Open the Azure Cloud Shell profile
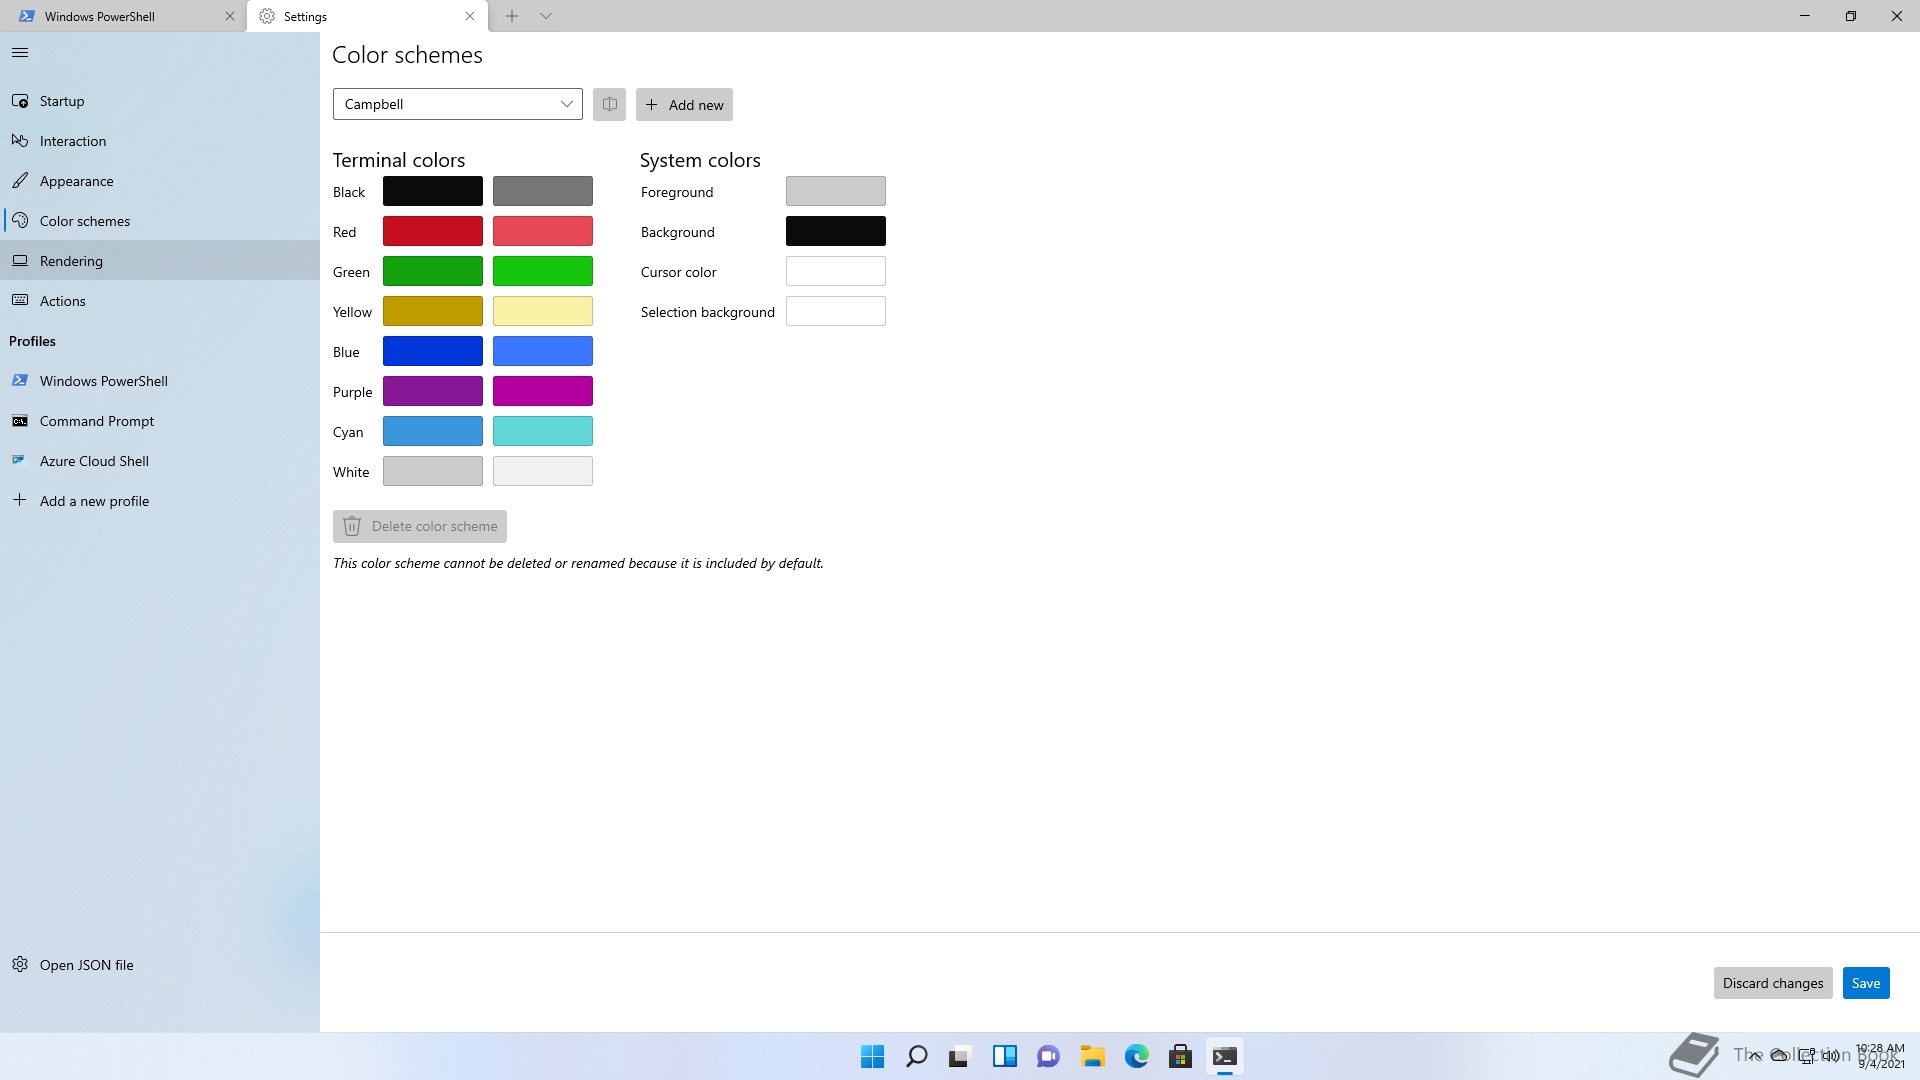This screenshot has height=1080, width=1920. click(x=160, y=461)
